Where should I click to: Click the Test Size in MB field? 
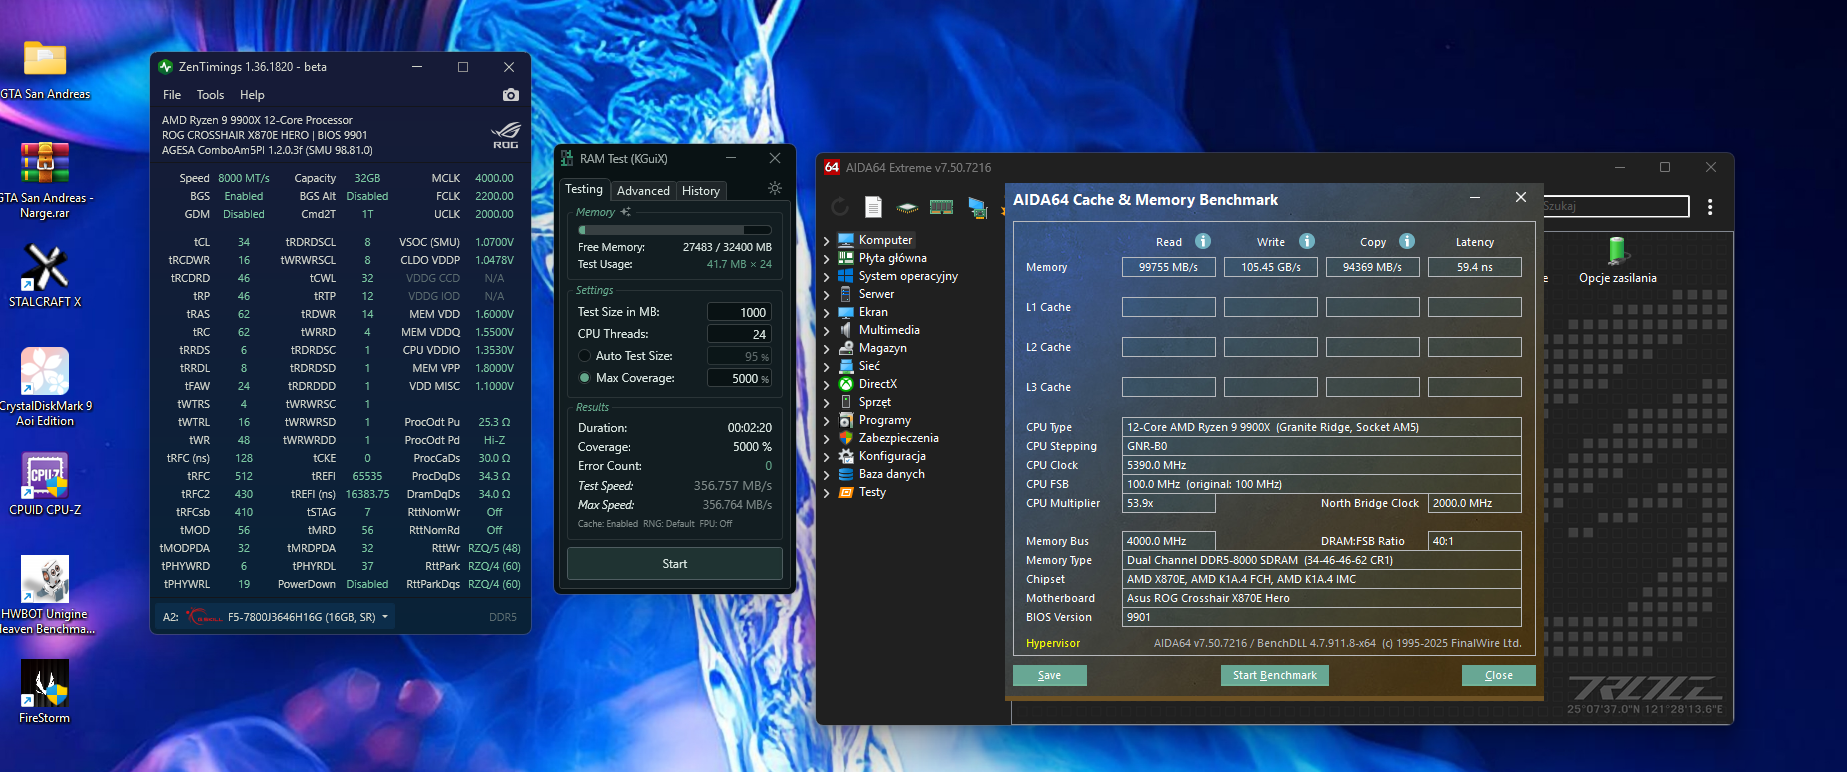(739, 312)
